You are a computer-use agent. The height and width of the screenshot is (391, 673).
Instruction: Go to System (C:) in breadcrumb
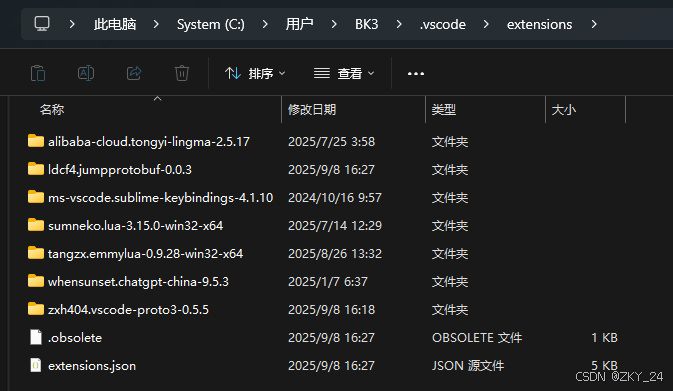tap(211, 24)
